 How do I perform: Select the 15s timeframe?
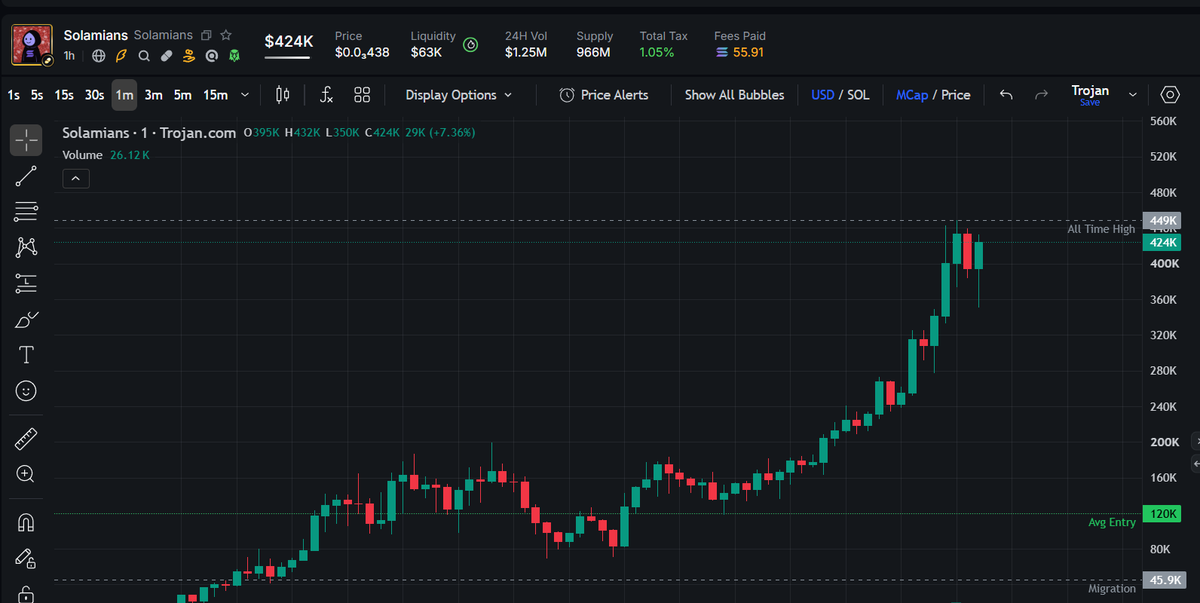click(64, 95)
